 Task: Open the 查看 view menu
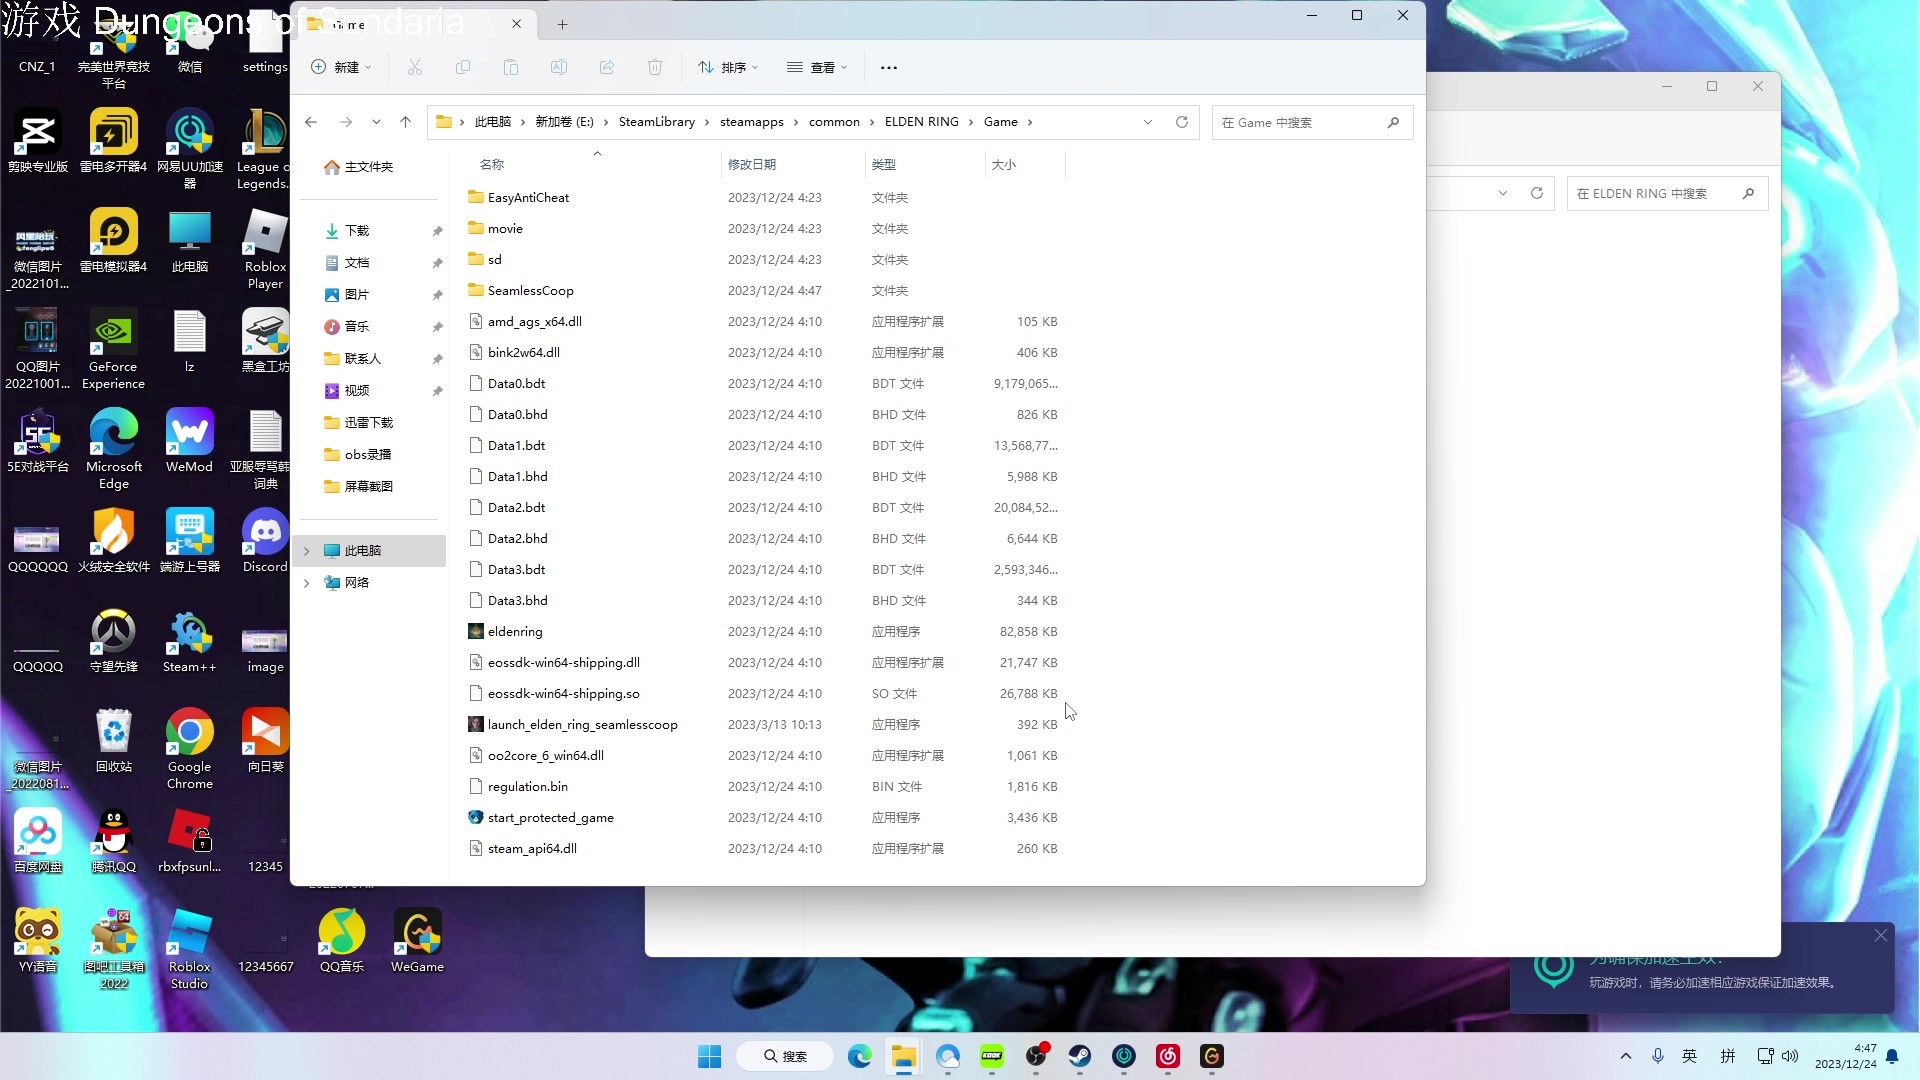tap(817, 67)
